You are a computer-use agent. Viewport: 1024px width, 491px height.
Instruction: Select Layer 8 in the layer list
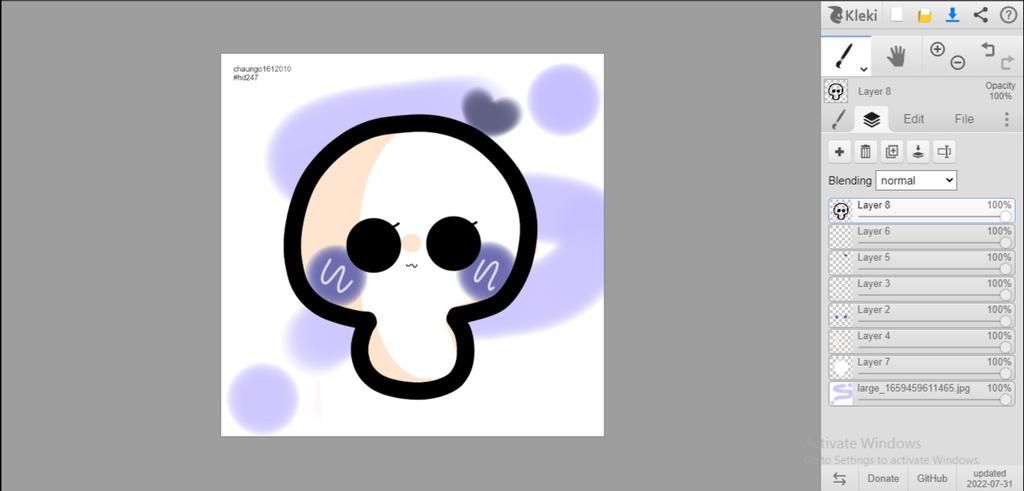point(921,211)
